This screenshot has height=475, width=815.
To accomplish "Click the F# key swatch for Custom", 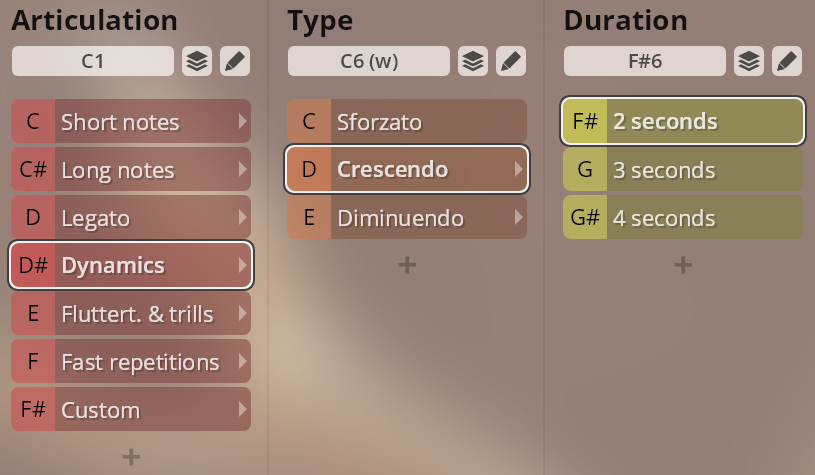I will tap(33, 410).
